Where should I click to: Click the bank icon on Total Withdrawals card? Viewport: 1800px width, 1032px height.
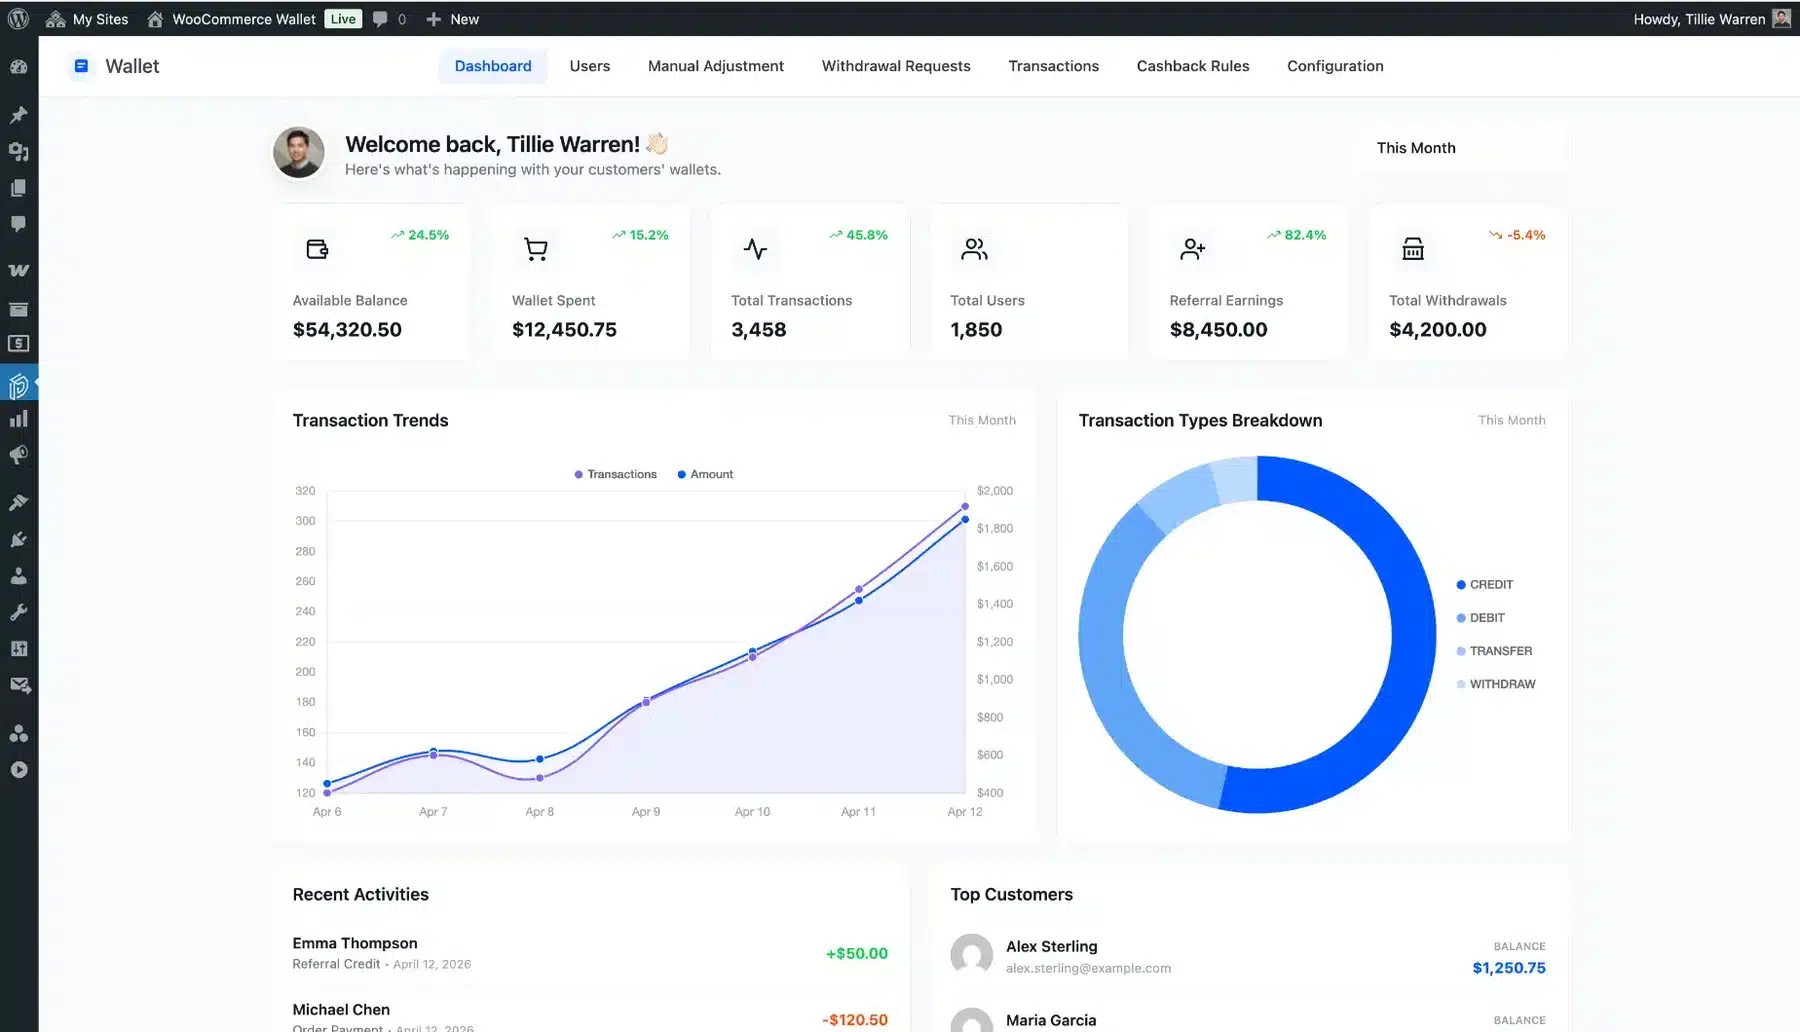pos(1413,249)
